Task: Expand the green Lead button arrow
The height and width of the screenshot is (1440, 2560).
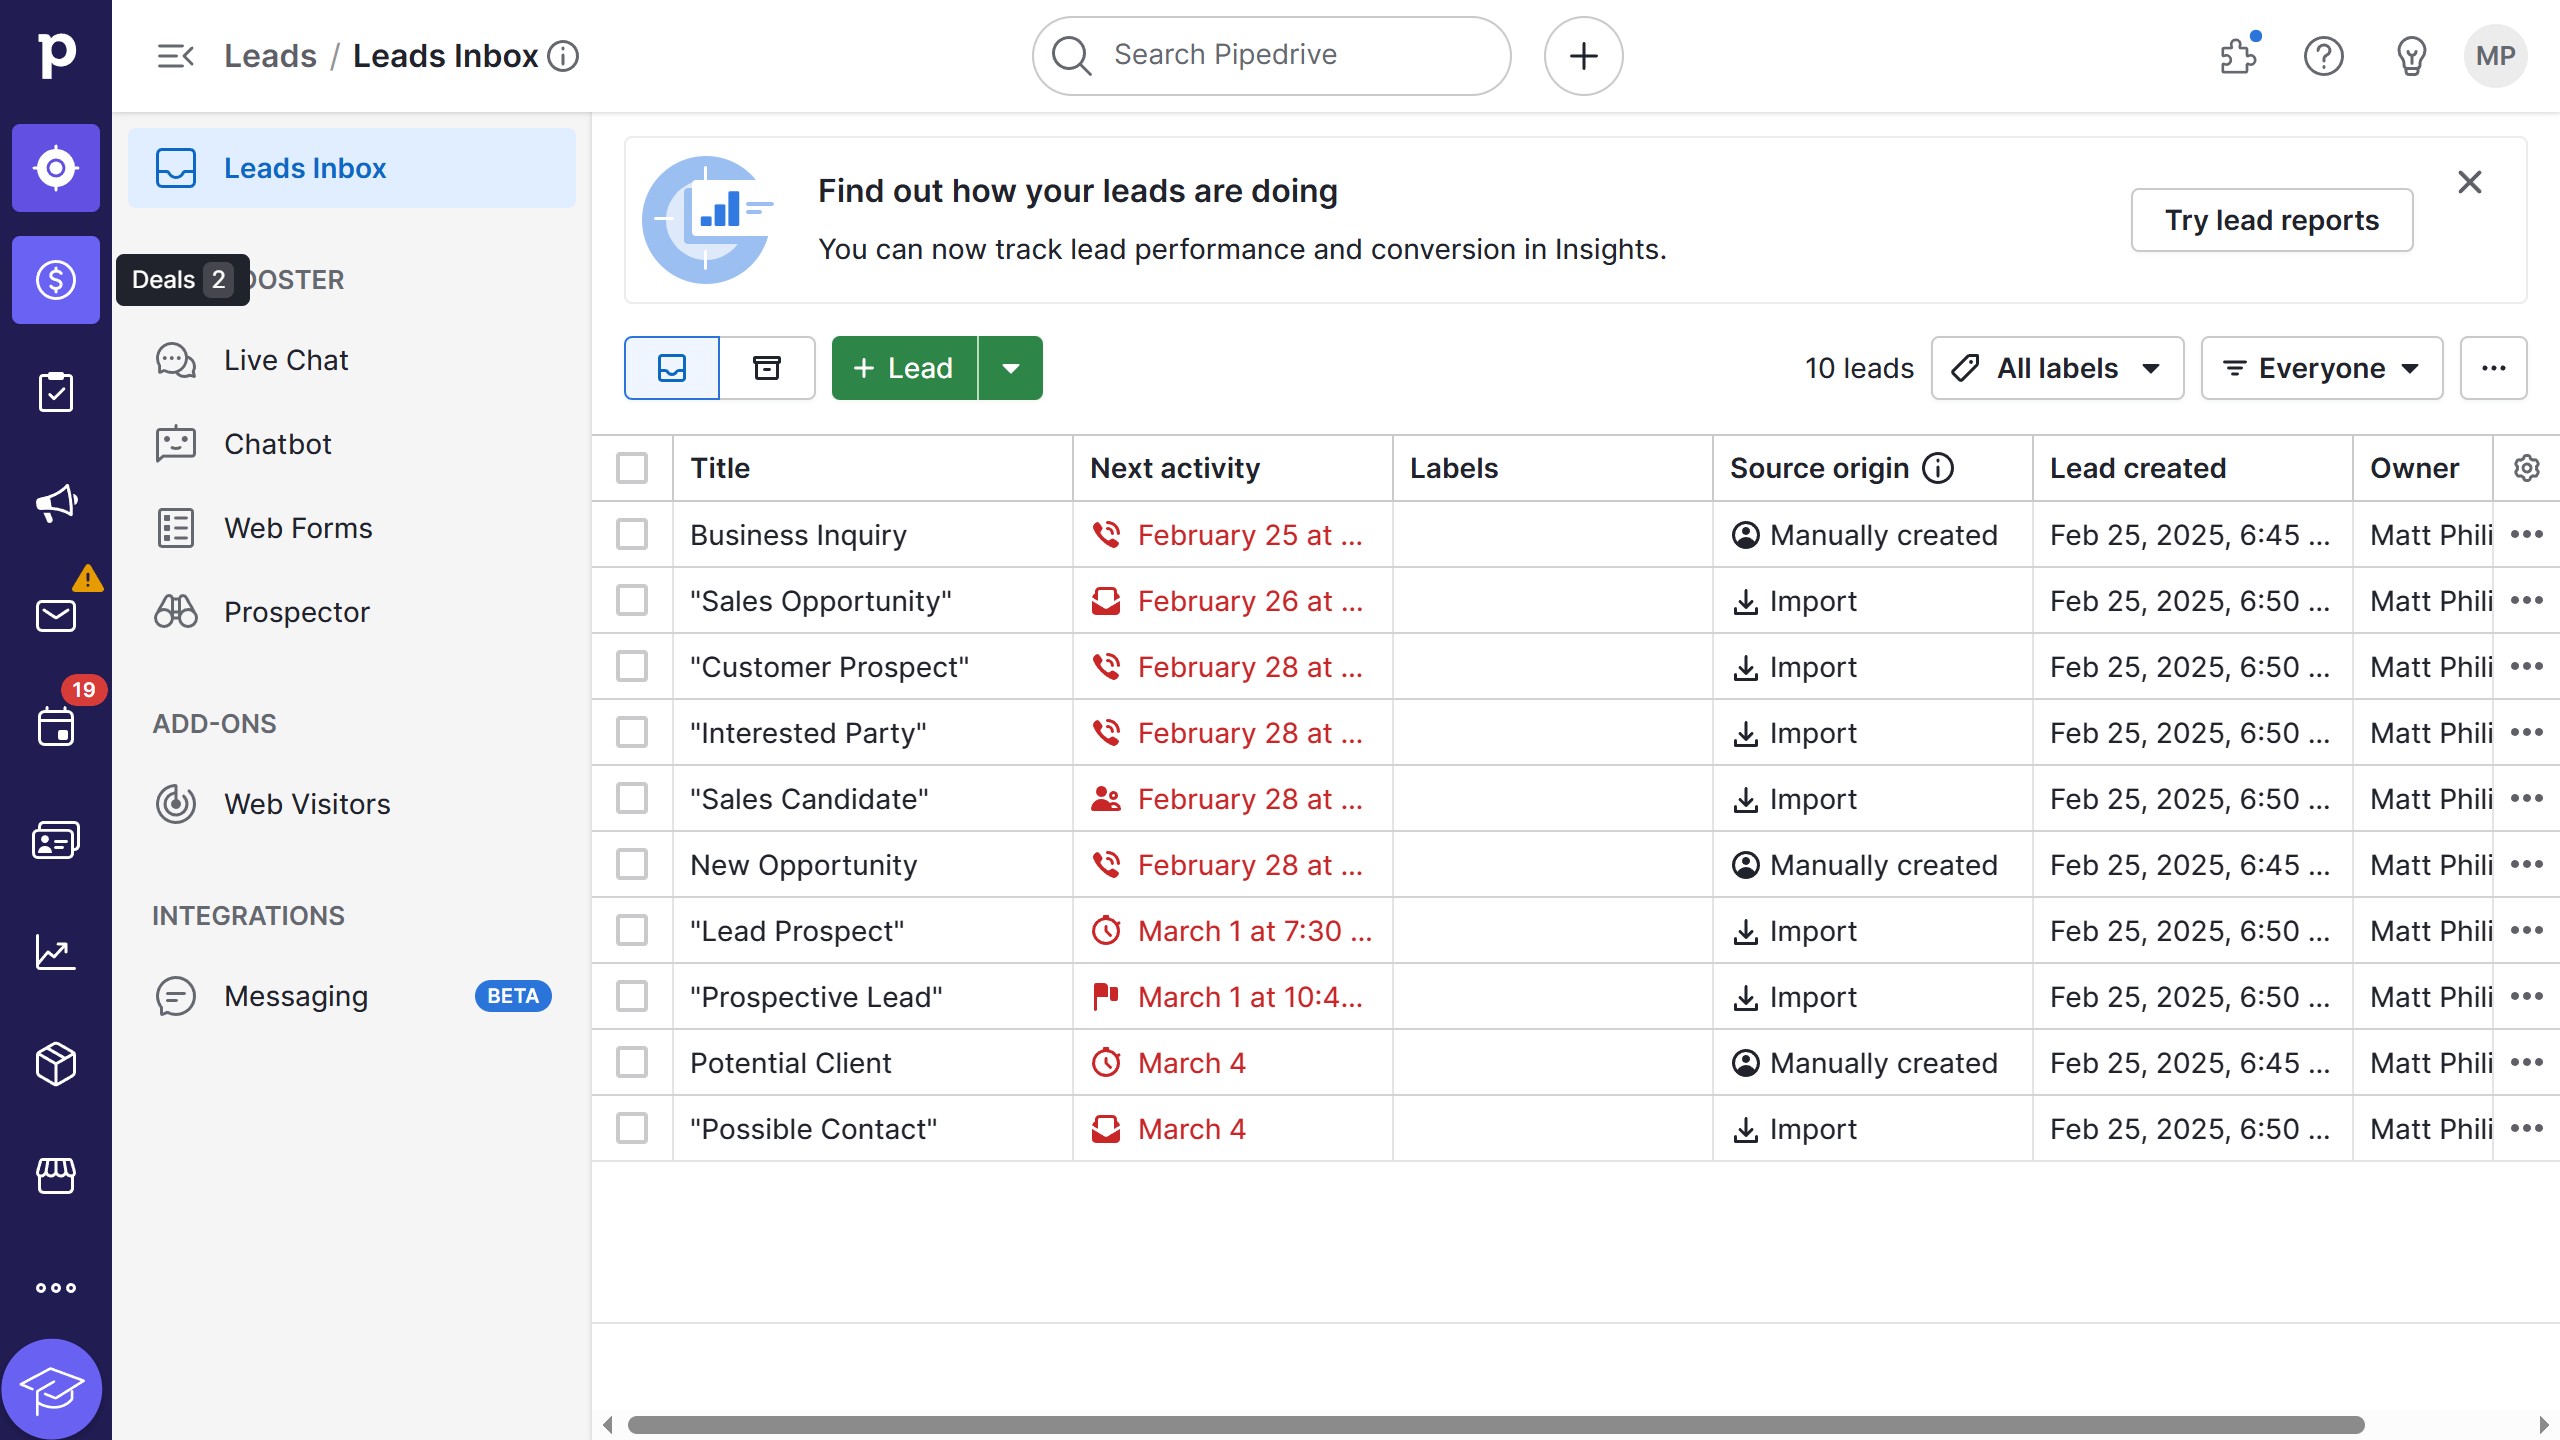Action: click(1010, 368)
